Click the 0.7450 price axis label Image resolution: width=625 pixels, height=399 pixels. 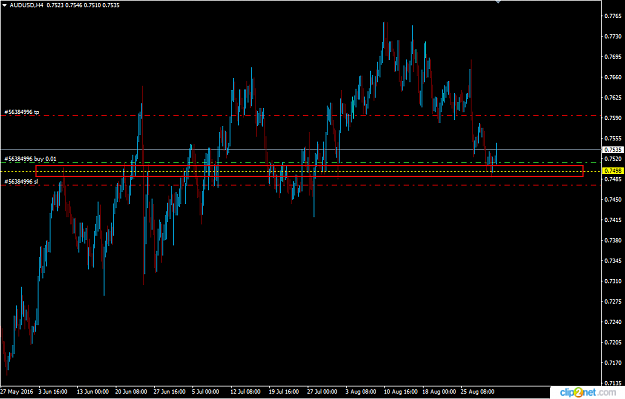pyautogui.click(x=613, y=199)
